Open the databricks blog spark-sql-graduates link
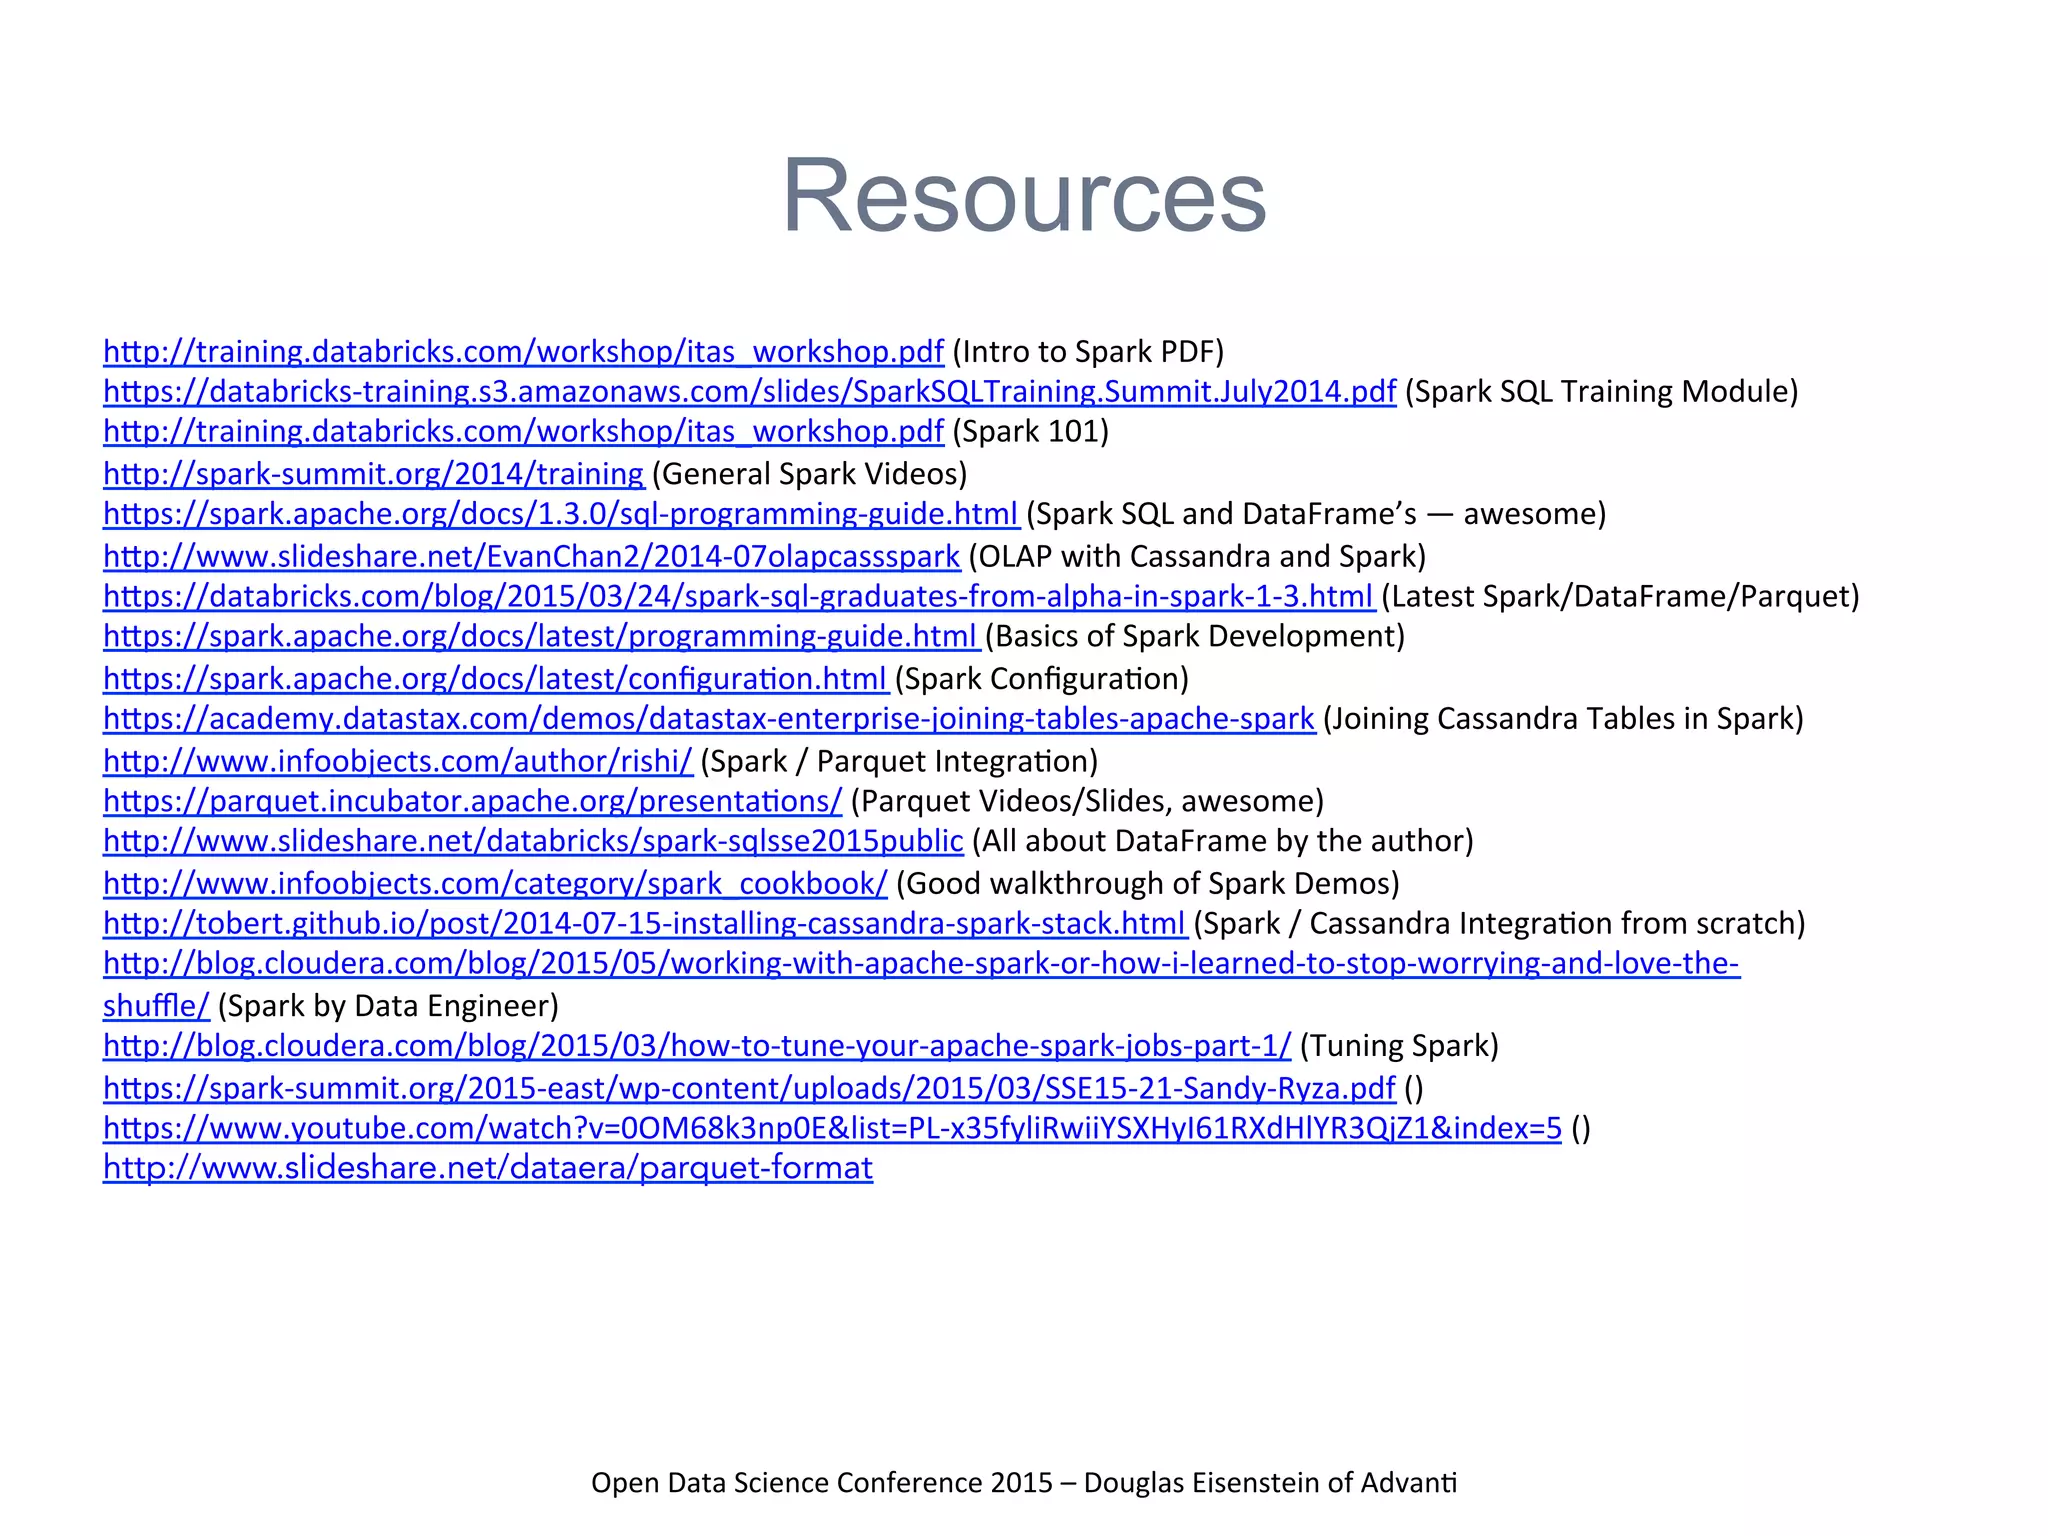 pos(739,597)
